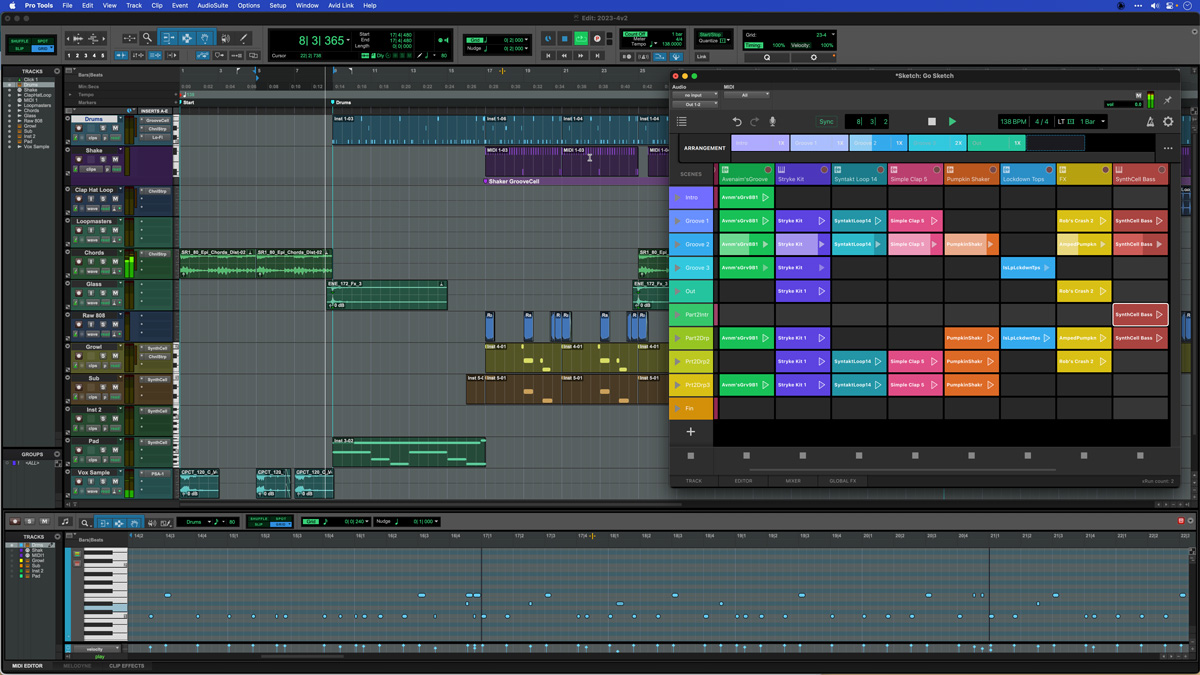Mute the Shake track
The image size is (1200, 675).
[113, 159]
